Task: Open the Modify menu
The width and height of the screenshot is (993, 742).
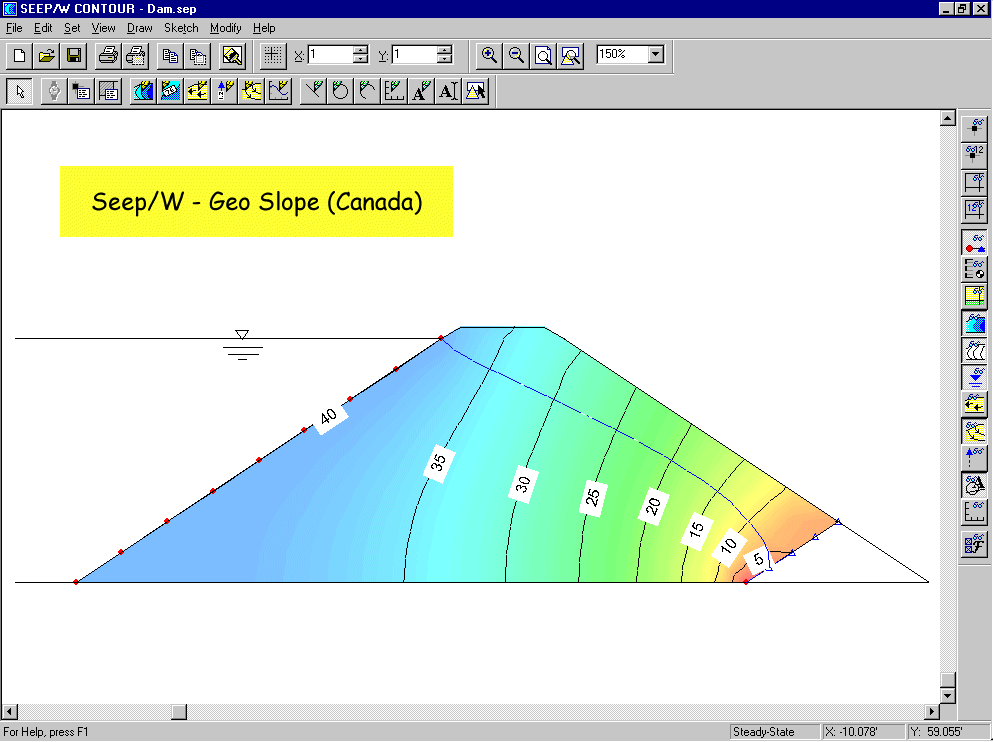Action: click(225, 28)
